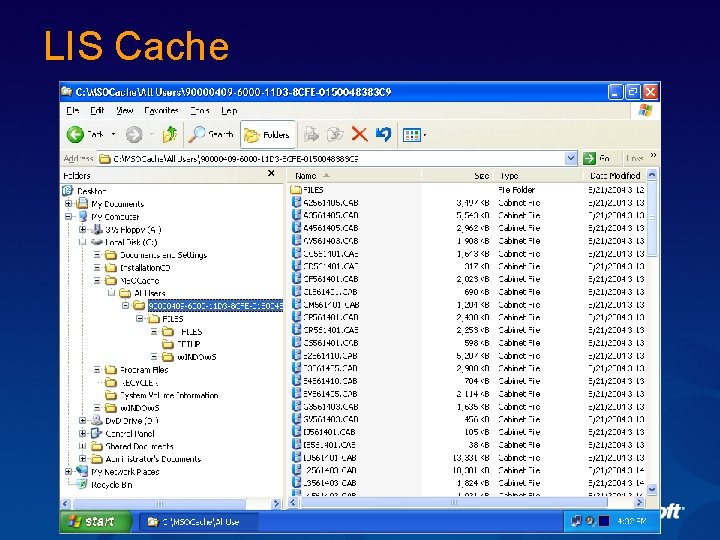Screen dimensions: 720x540
Task: Open the Help menu
Action: 229,111
